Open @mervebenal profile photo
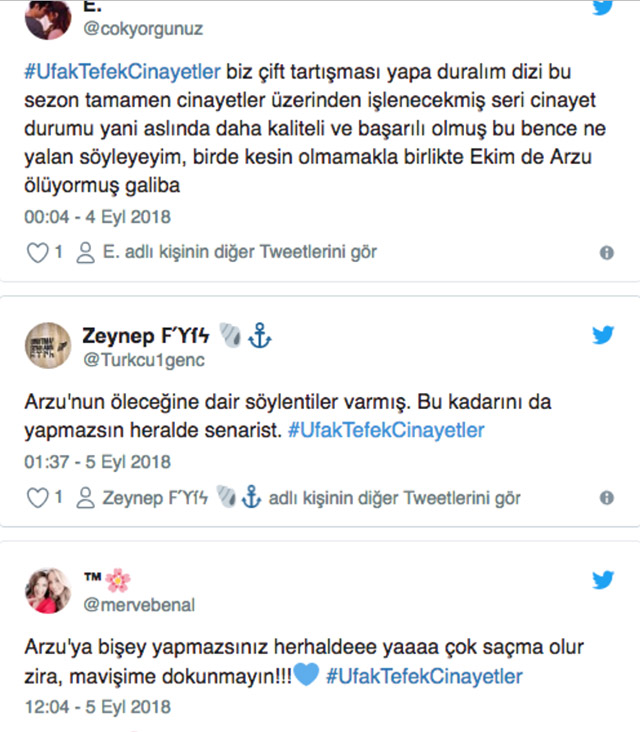Viewport: 640px width, 732px height. [48, 591]
